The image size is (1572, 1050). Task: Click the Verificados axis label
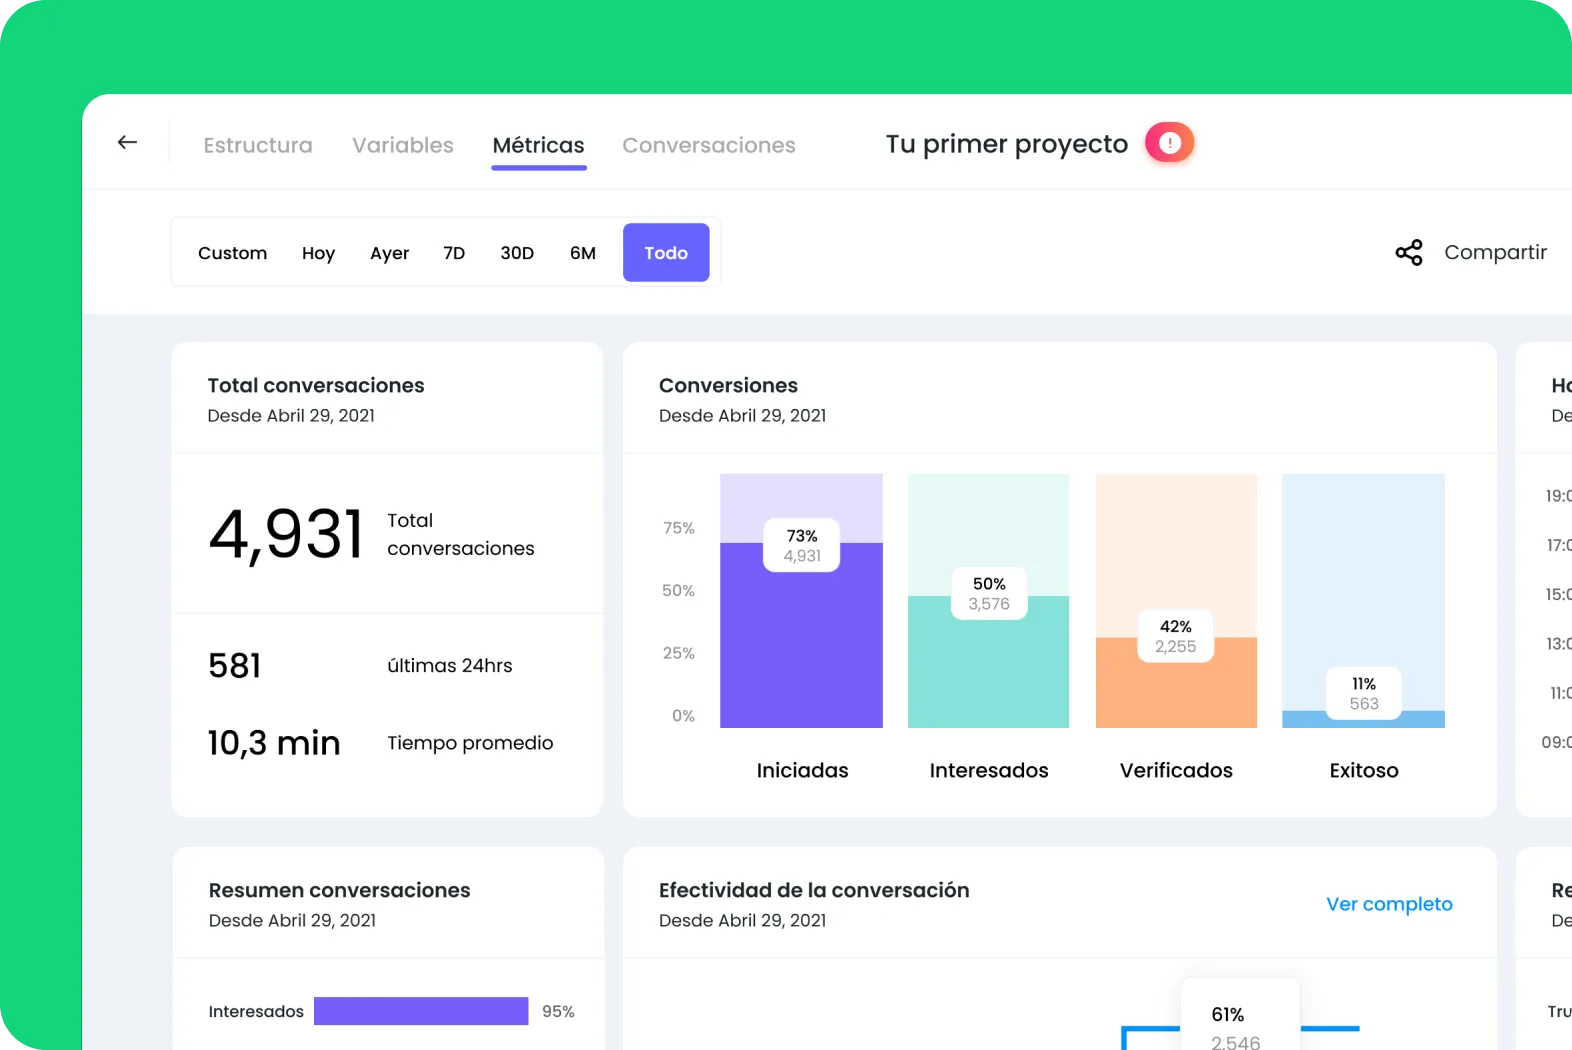1176,770
